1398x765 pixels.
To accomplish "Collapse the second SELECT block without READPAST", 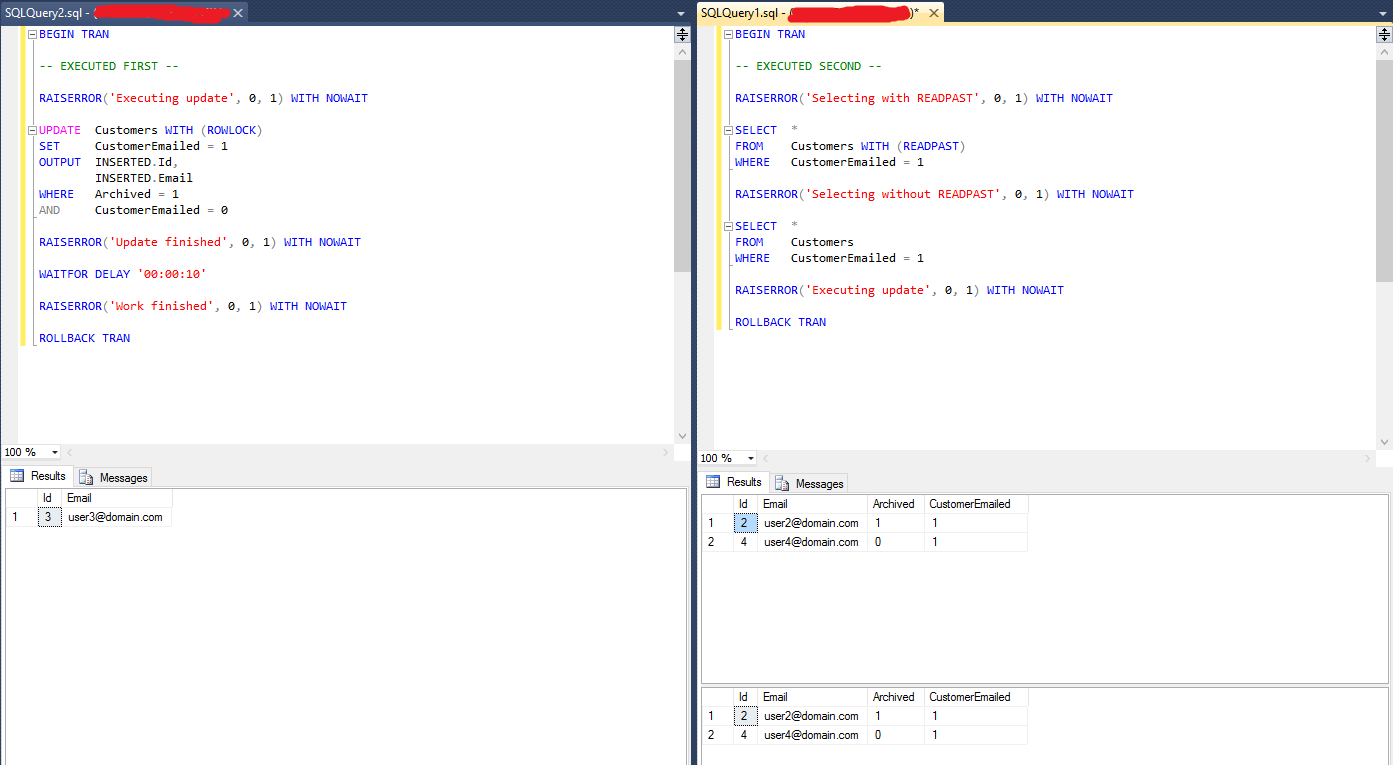I will pos(728,226).
